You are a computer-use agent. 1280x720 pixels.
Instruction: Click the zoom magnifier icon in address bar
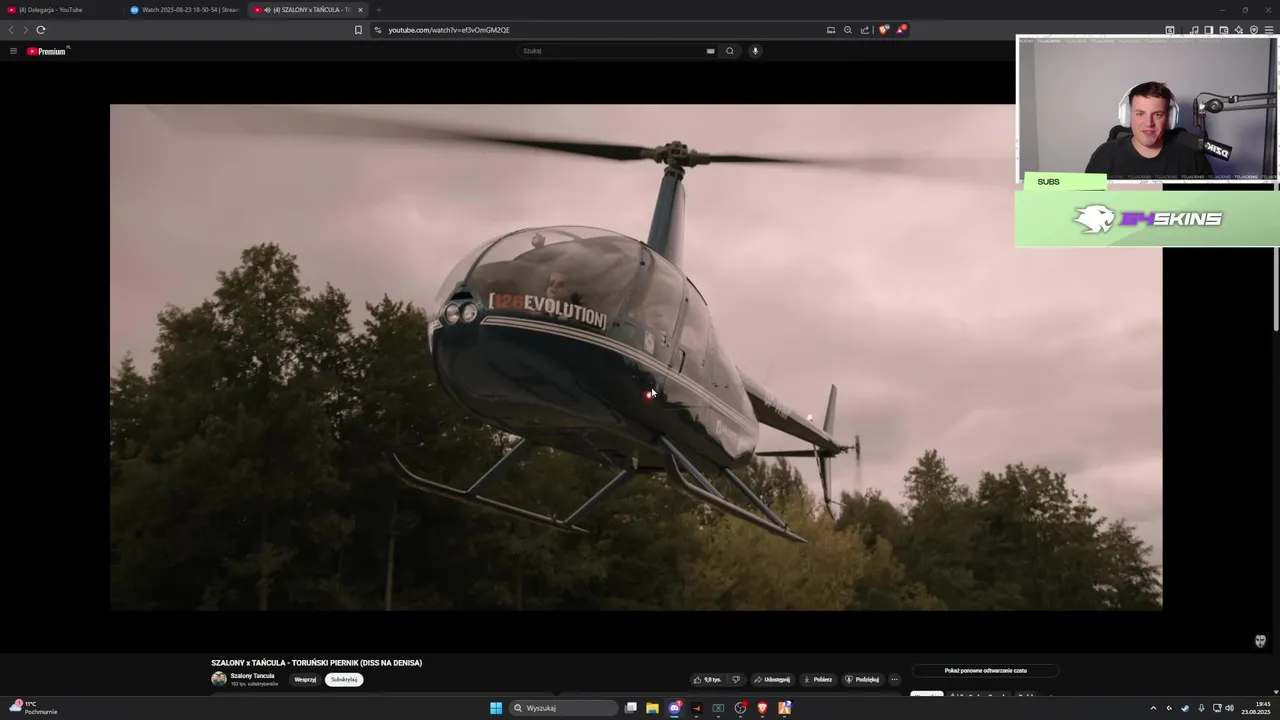[848, 30]
